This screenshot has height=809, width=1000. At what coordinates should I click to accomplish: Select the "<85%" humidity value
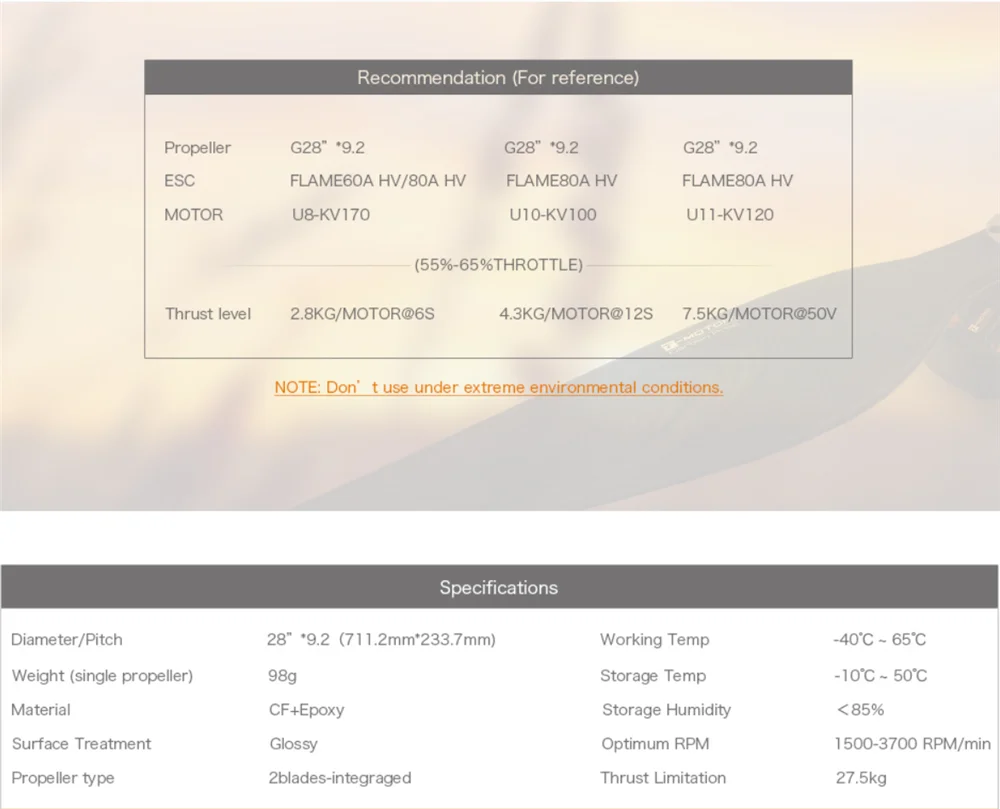click(x=860, y=710)
